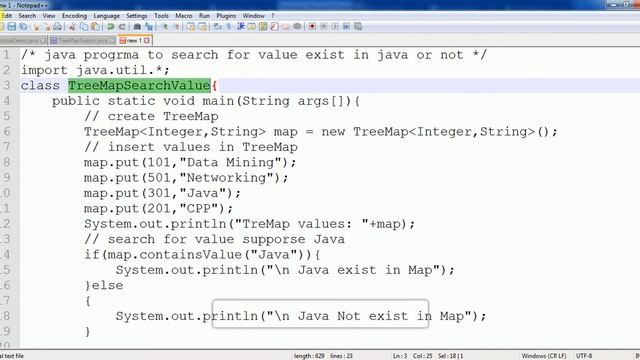Click the Save file toolbar icon
The width and height of the screenshot is (640, 360).
[x=11, y=27]
